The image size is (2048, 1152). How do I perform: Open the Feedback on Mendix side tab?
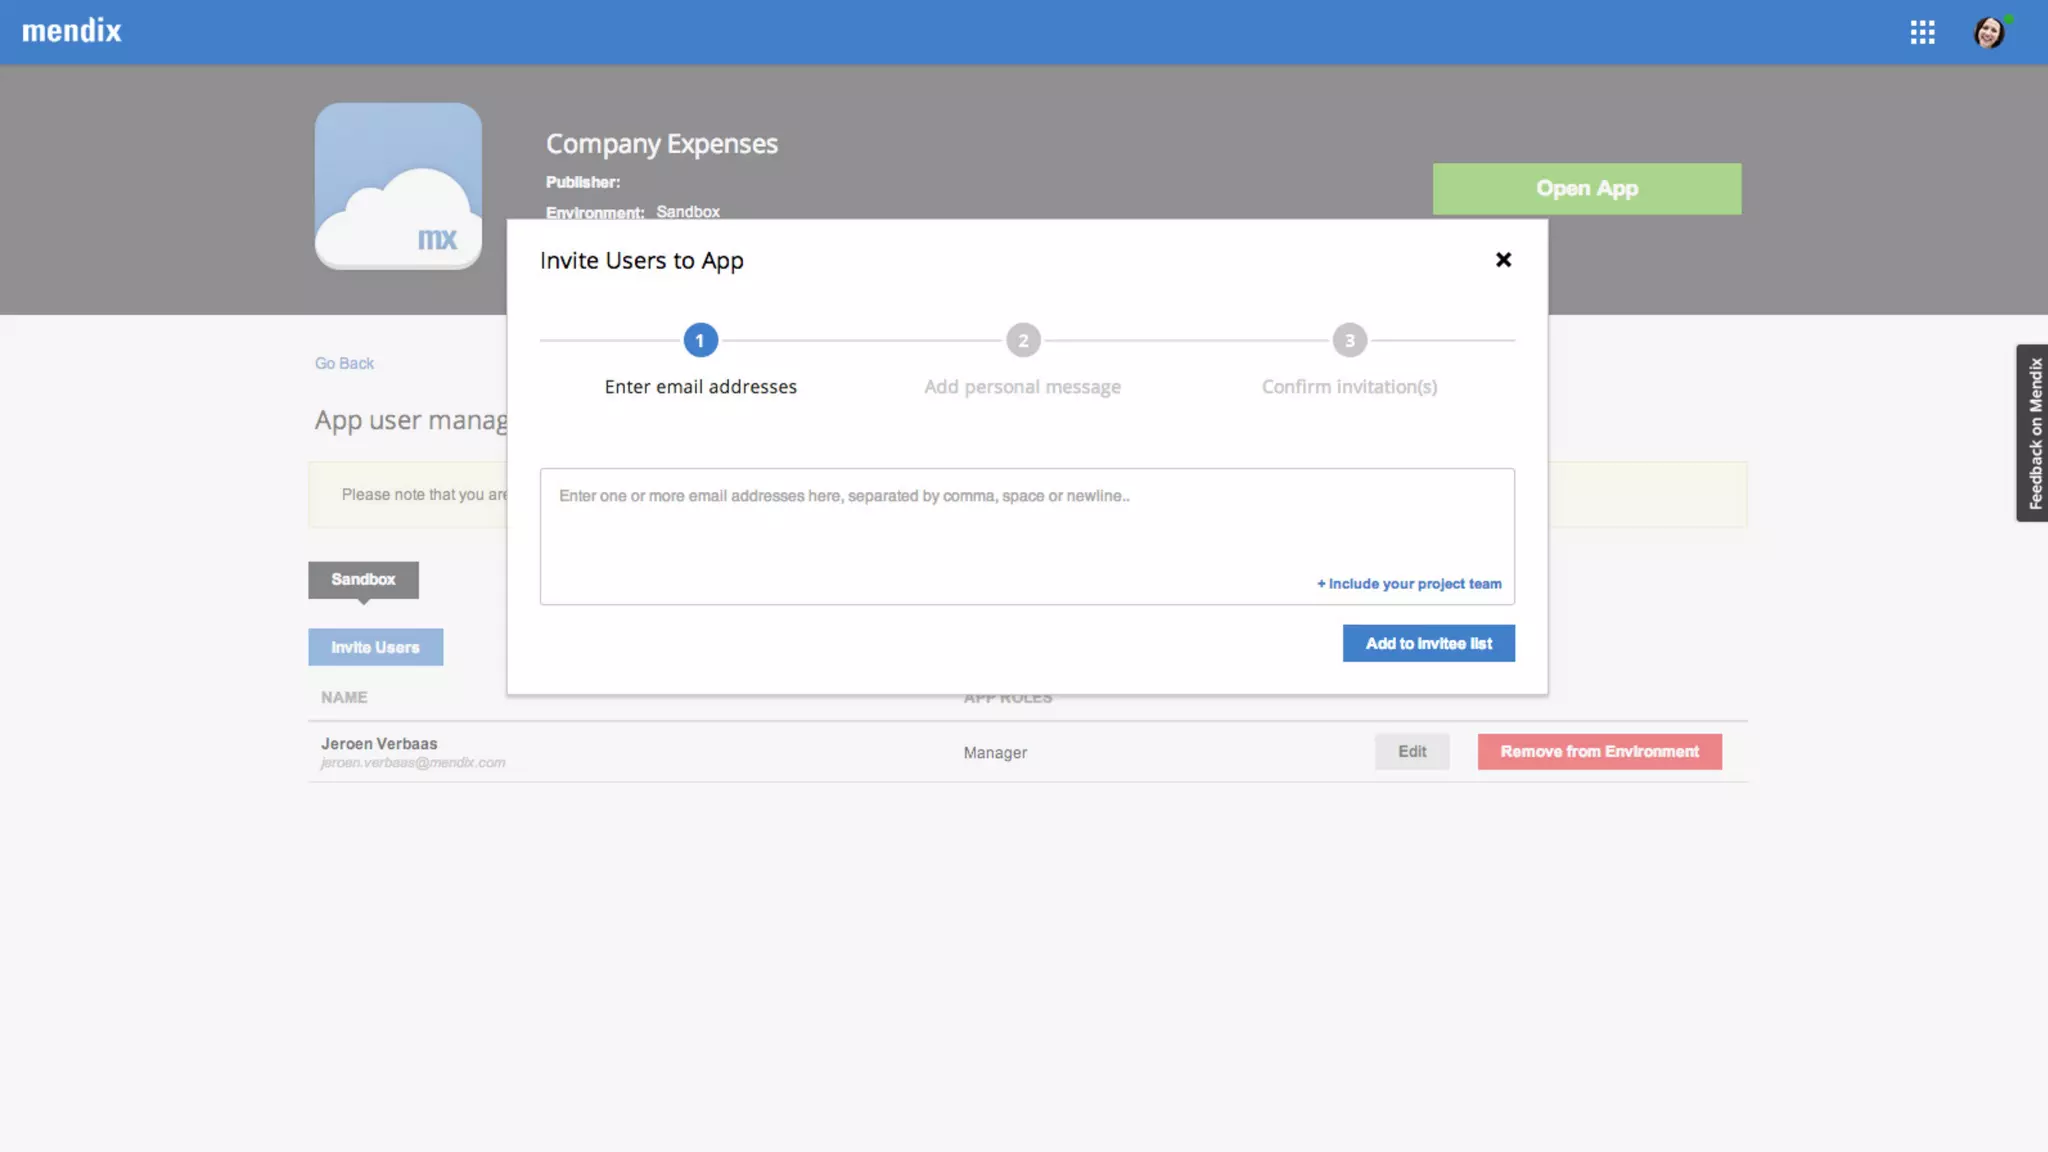tap(2033, 433)
